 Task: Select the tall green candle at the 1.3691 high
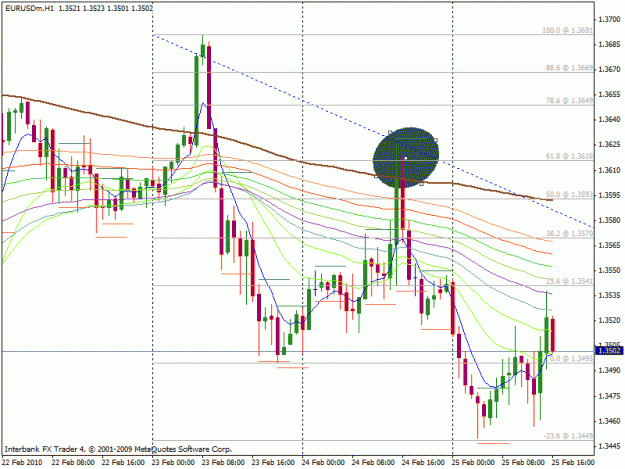click(202, 48)
